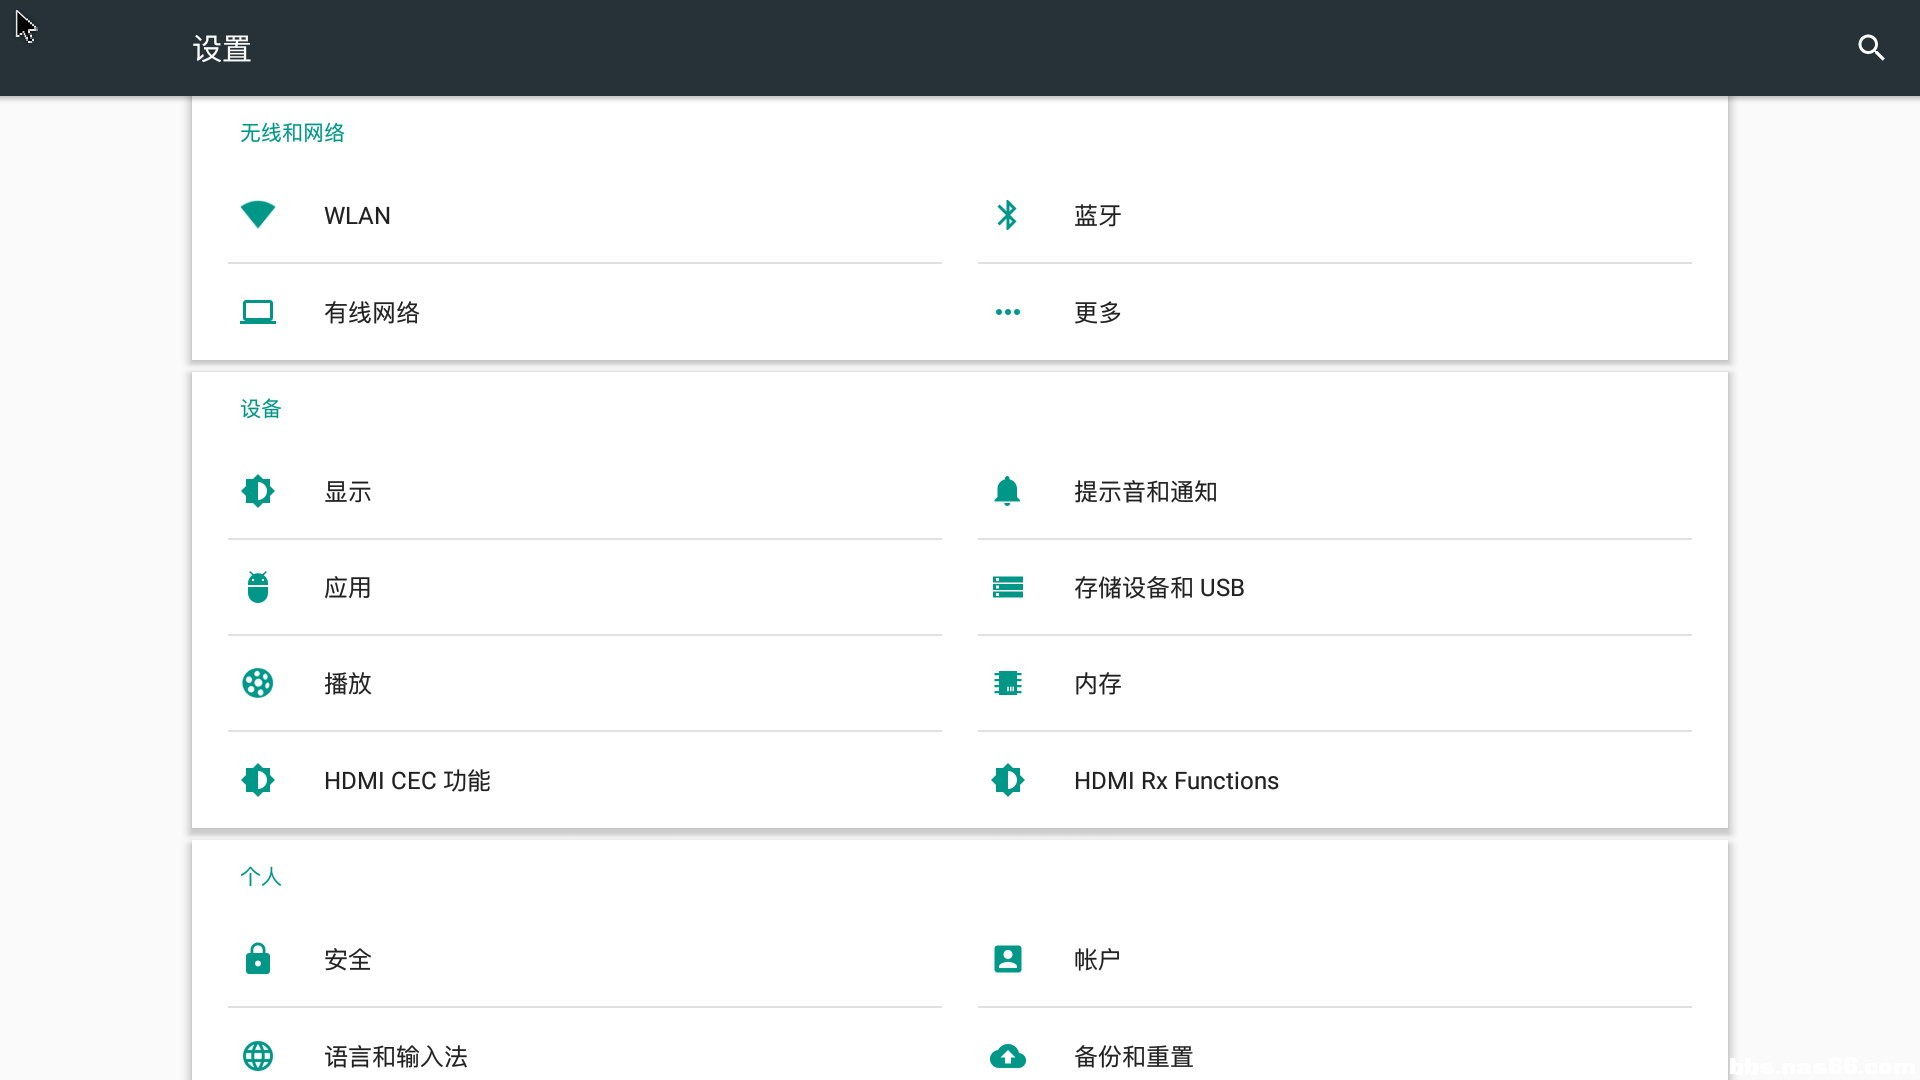Click the laptop icon for 有线网络
This screenshot has height=1080, width=1920.
tap(258, 312)
